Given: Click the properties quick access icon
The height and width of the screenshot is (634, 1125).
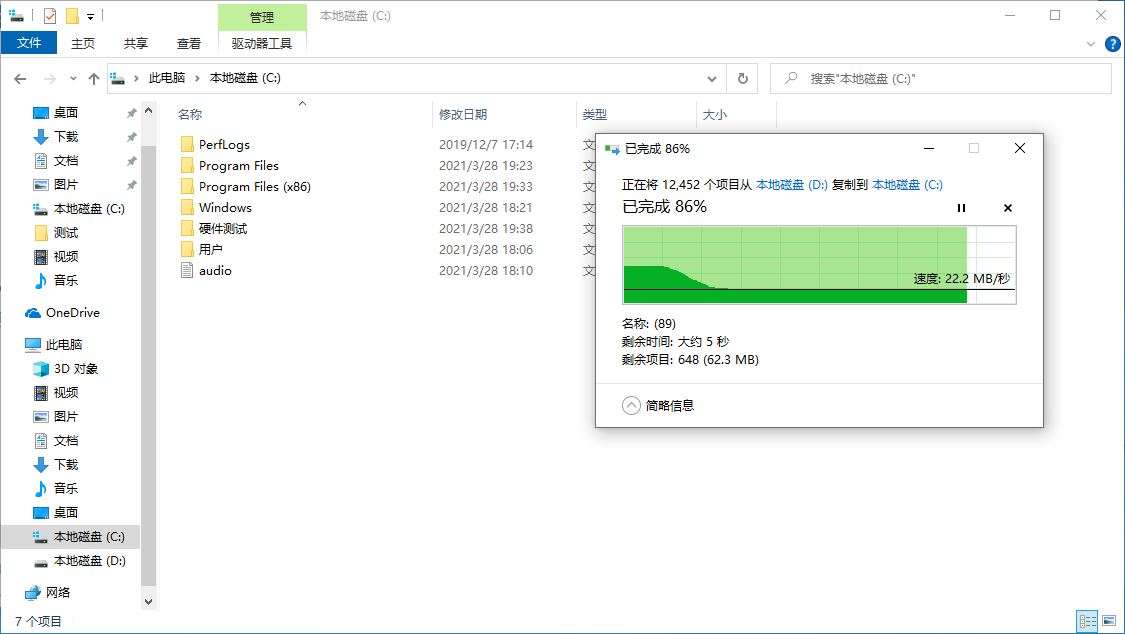Looking at the screenshot, I should [x=50, y=16].
